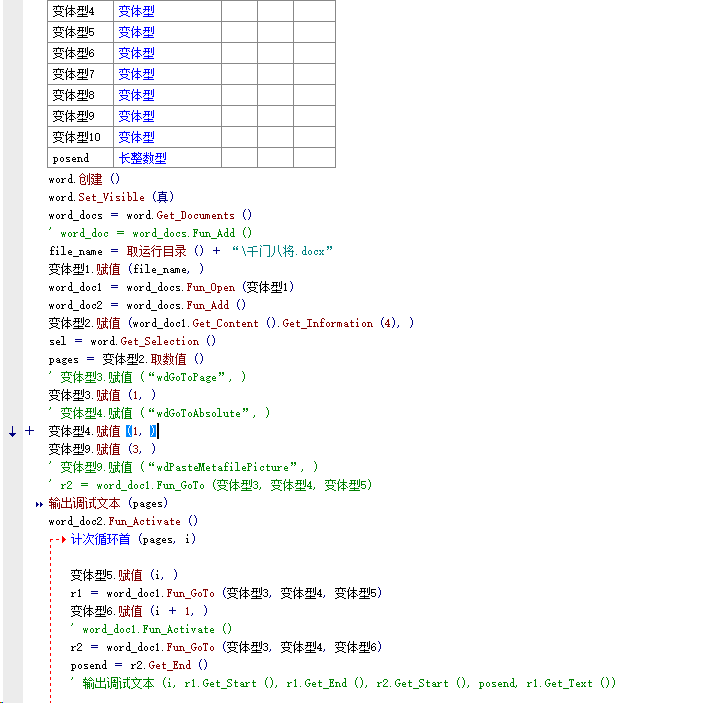Click the 变体型 type cell in row 变体型7
This screenshot has width=708, height=703.
(168, 74)
